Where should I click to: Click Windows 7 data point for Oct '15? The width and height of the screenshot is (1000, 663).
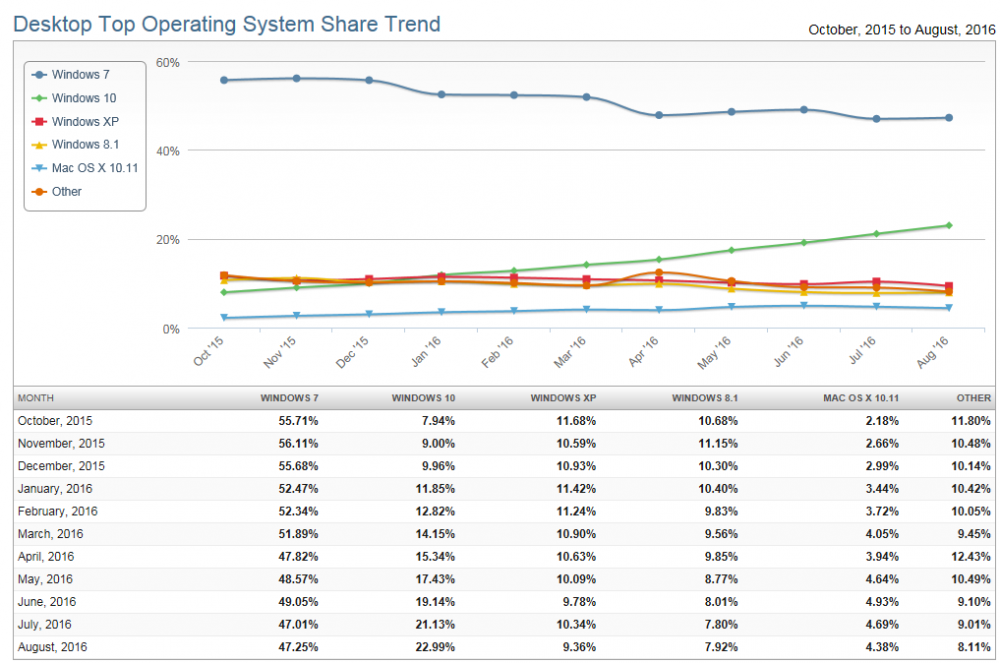coord(224,80)
